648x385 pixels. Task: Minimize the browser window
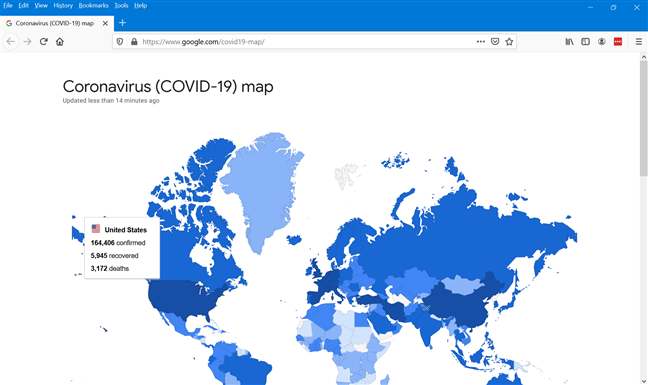pyautogui.click(x=590, y=7)
